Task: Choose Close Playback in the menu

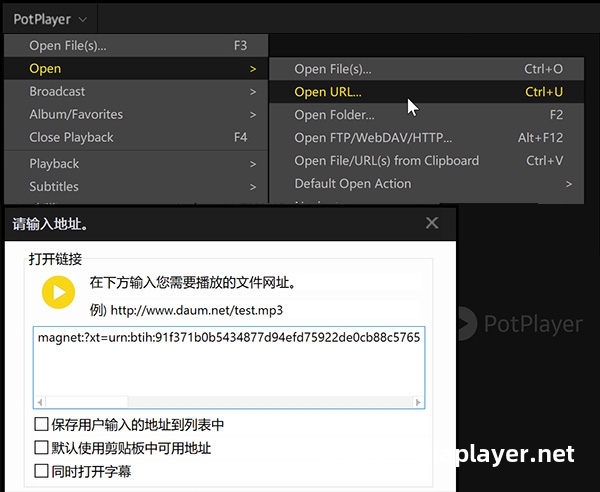Action: (136, 137)
